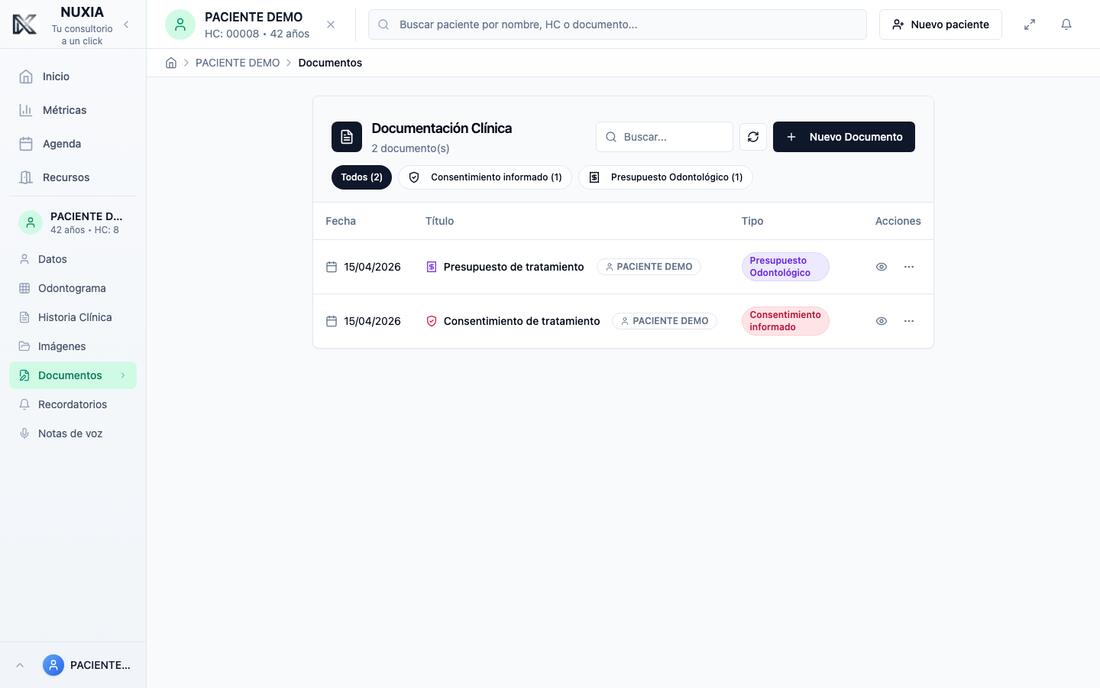Open Historia Clínica section
This screenshot has height=688, width=1100.
tap(72, 318)
